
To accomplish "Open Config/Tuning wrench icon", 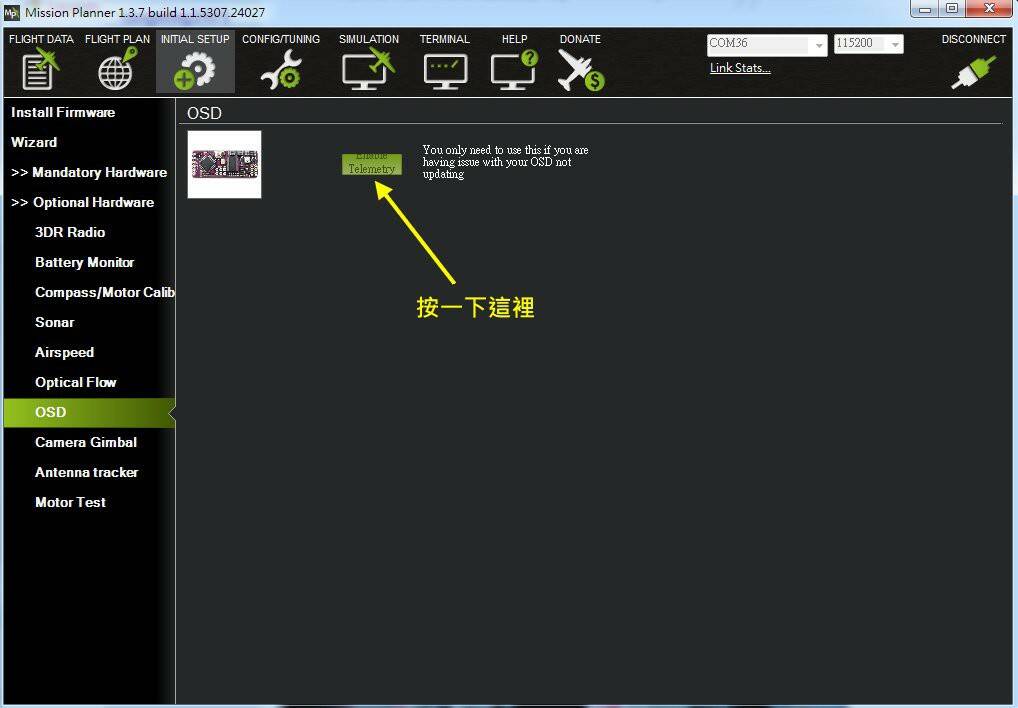I will click(x=281, y=70).
